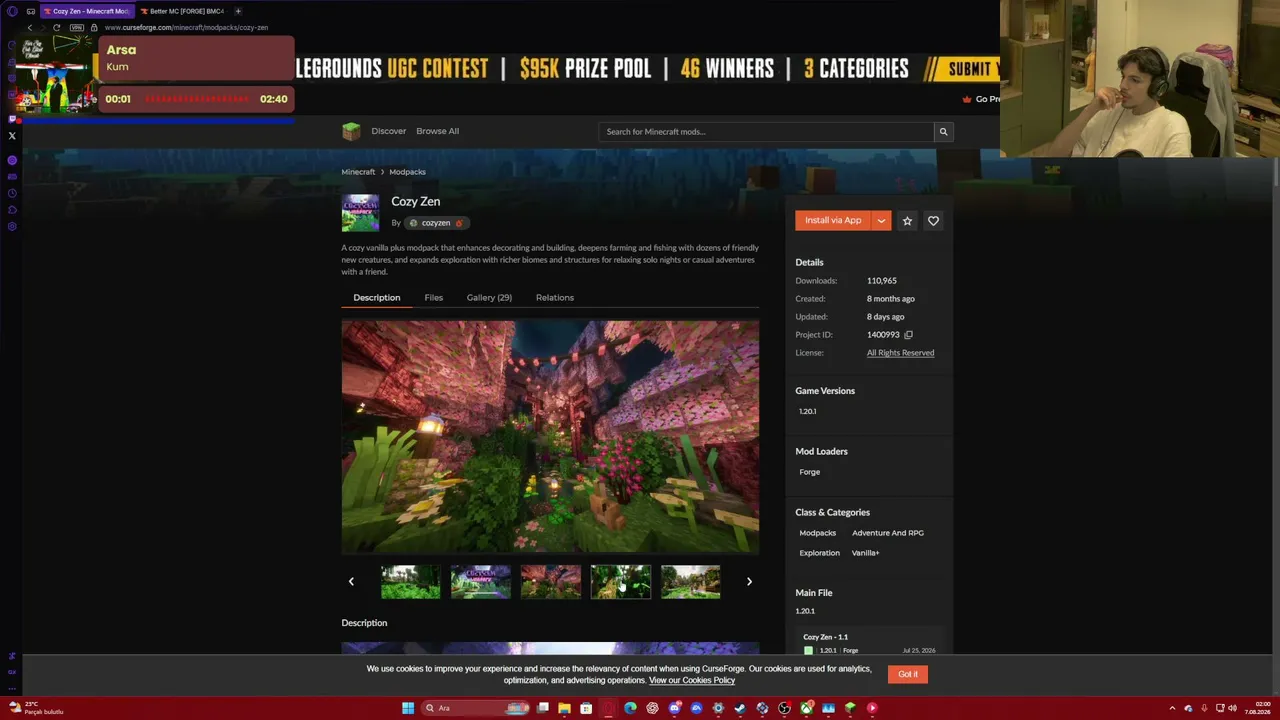This screenshot has width=1280, height=720.
Task: Open ChatGPT app from the taskbar
Action: pyautogui.click(x=652, y=708)
